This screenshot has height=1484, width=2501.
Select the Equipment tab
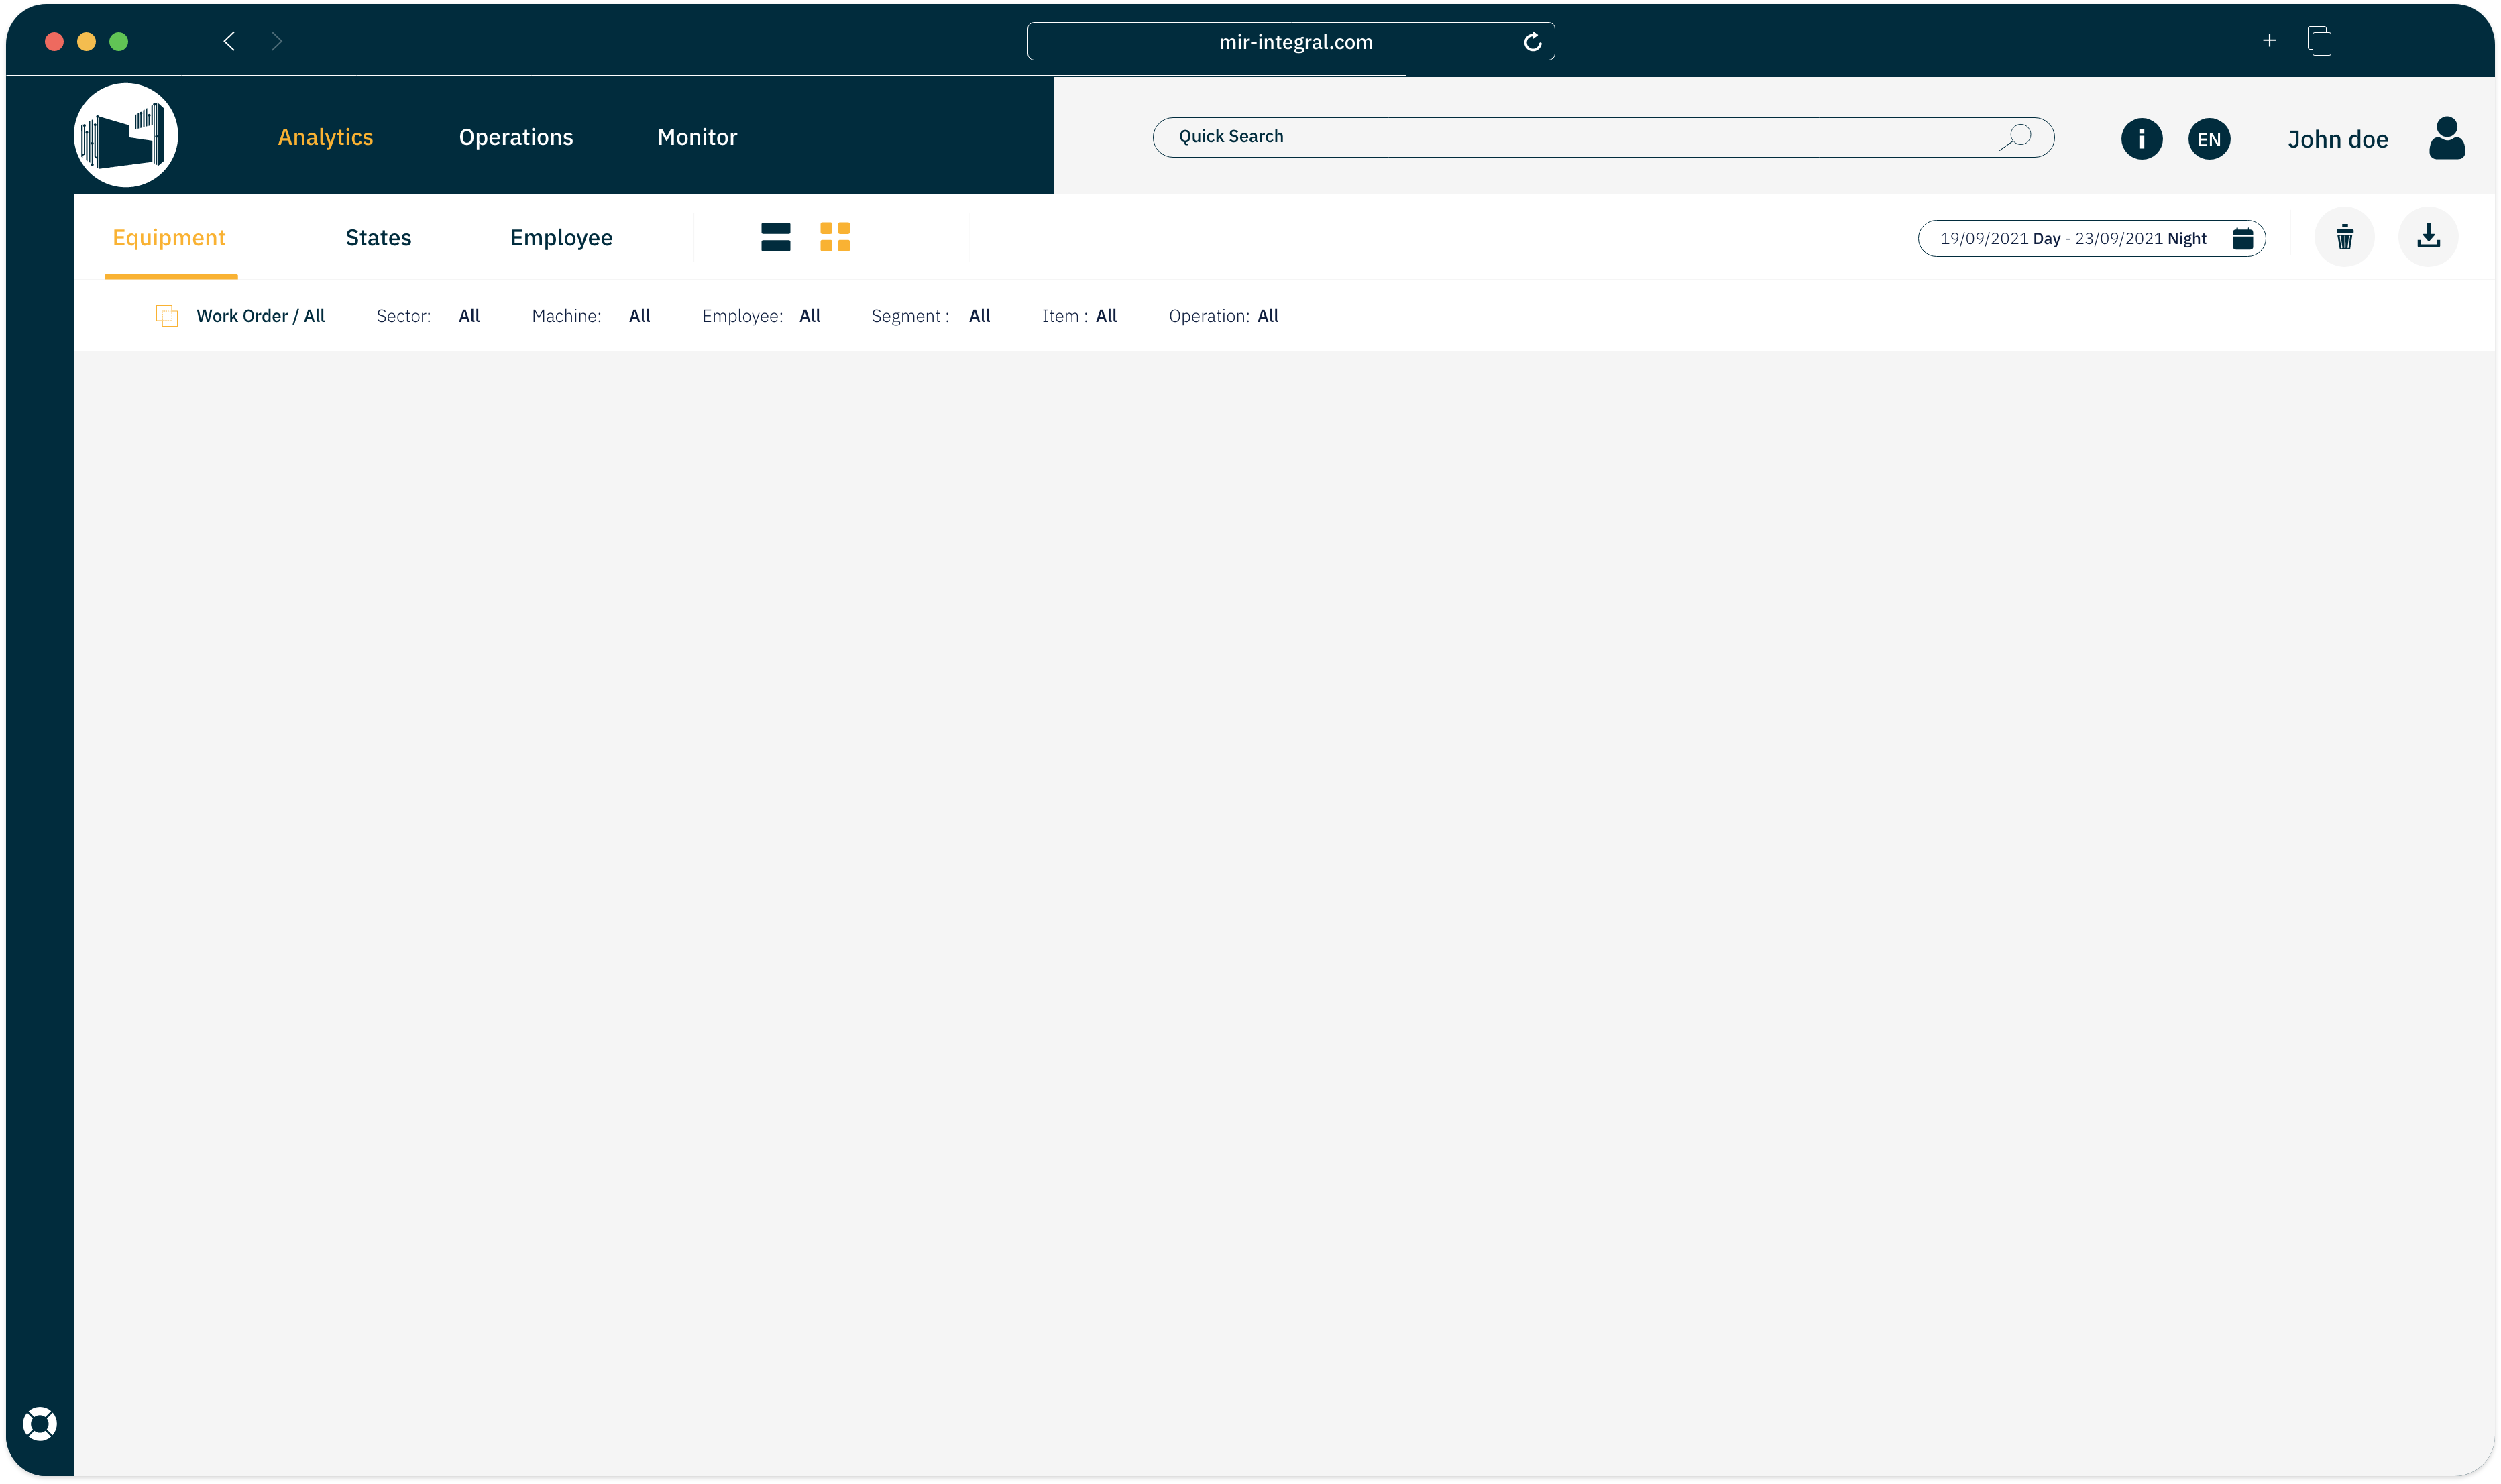(169, 238)
